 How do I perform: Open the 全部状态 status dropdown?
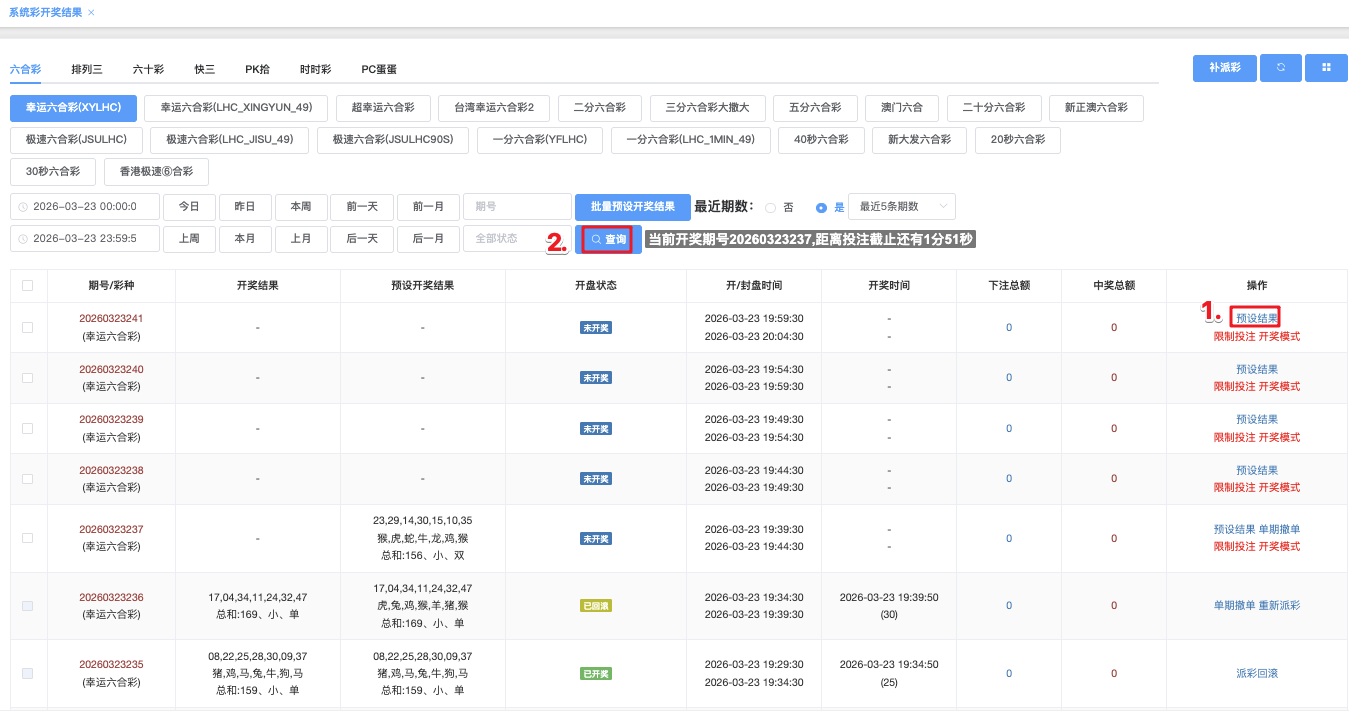tap(516, 239)
